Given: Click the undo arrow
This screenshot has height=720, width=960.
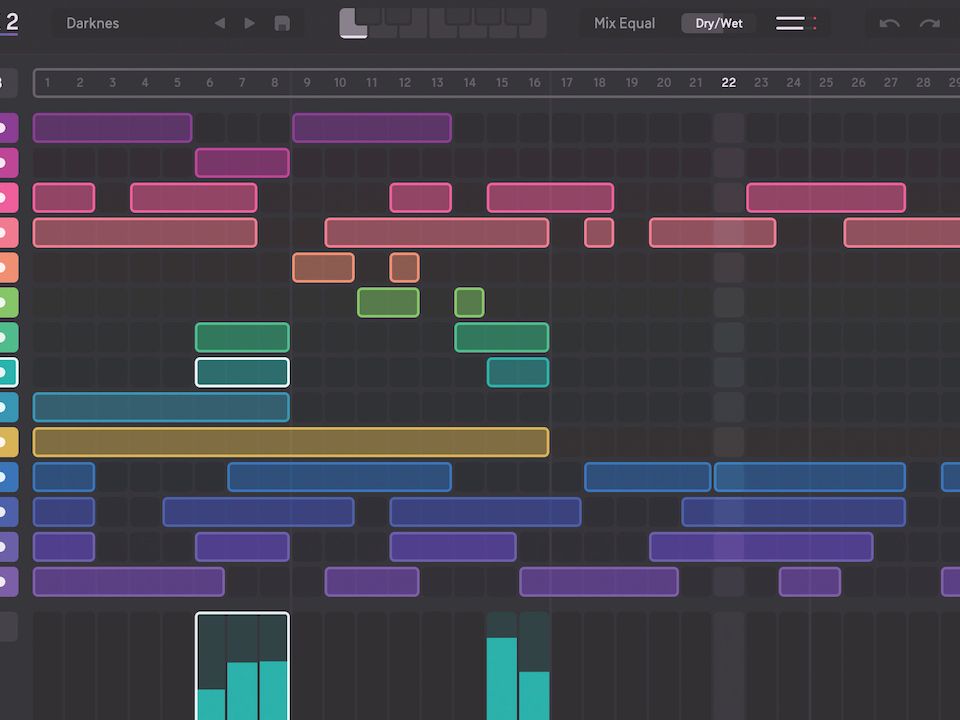Looking at the screenshot, I should coord(889,23).
